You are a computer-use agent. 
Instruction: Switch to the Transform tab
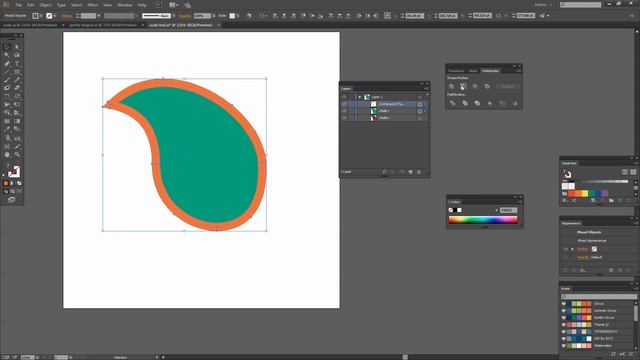456,71
